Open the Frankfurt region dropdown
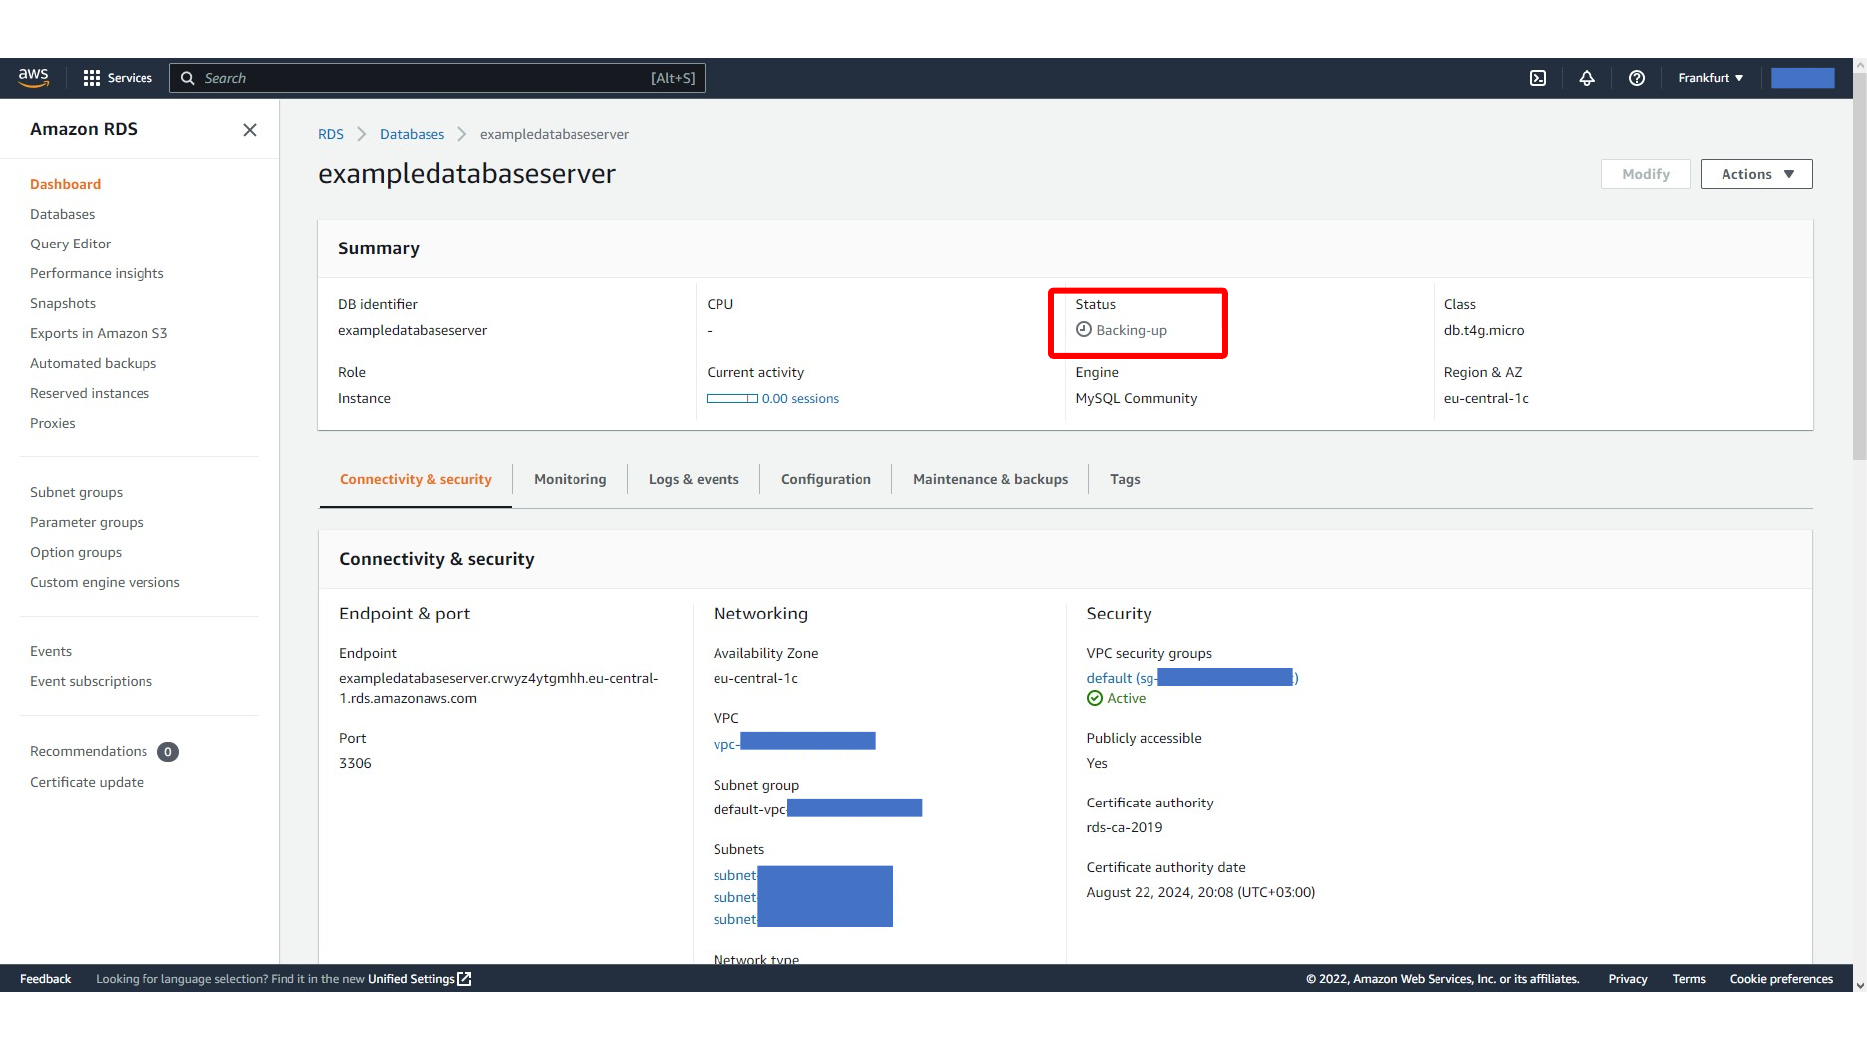Viewport: 1867px width, 1050px height. point(1711,78)
